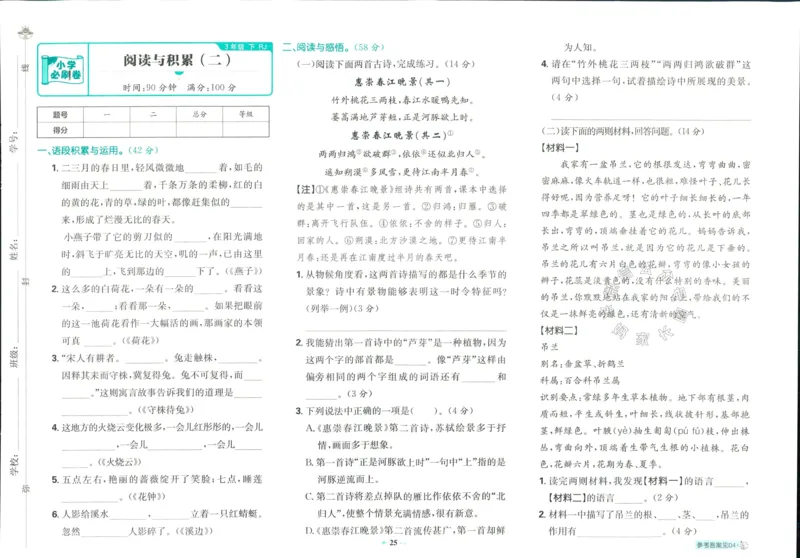
Task: Select '(一)阅读下面两首古诗,完成练习。(14分)'
Action: click(386, 64)
